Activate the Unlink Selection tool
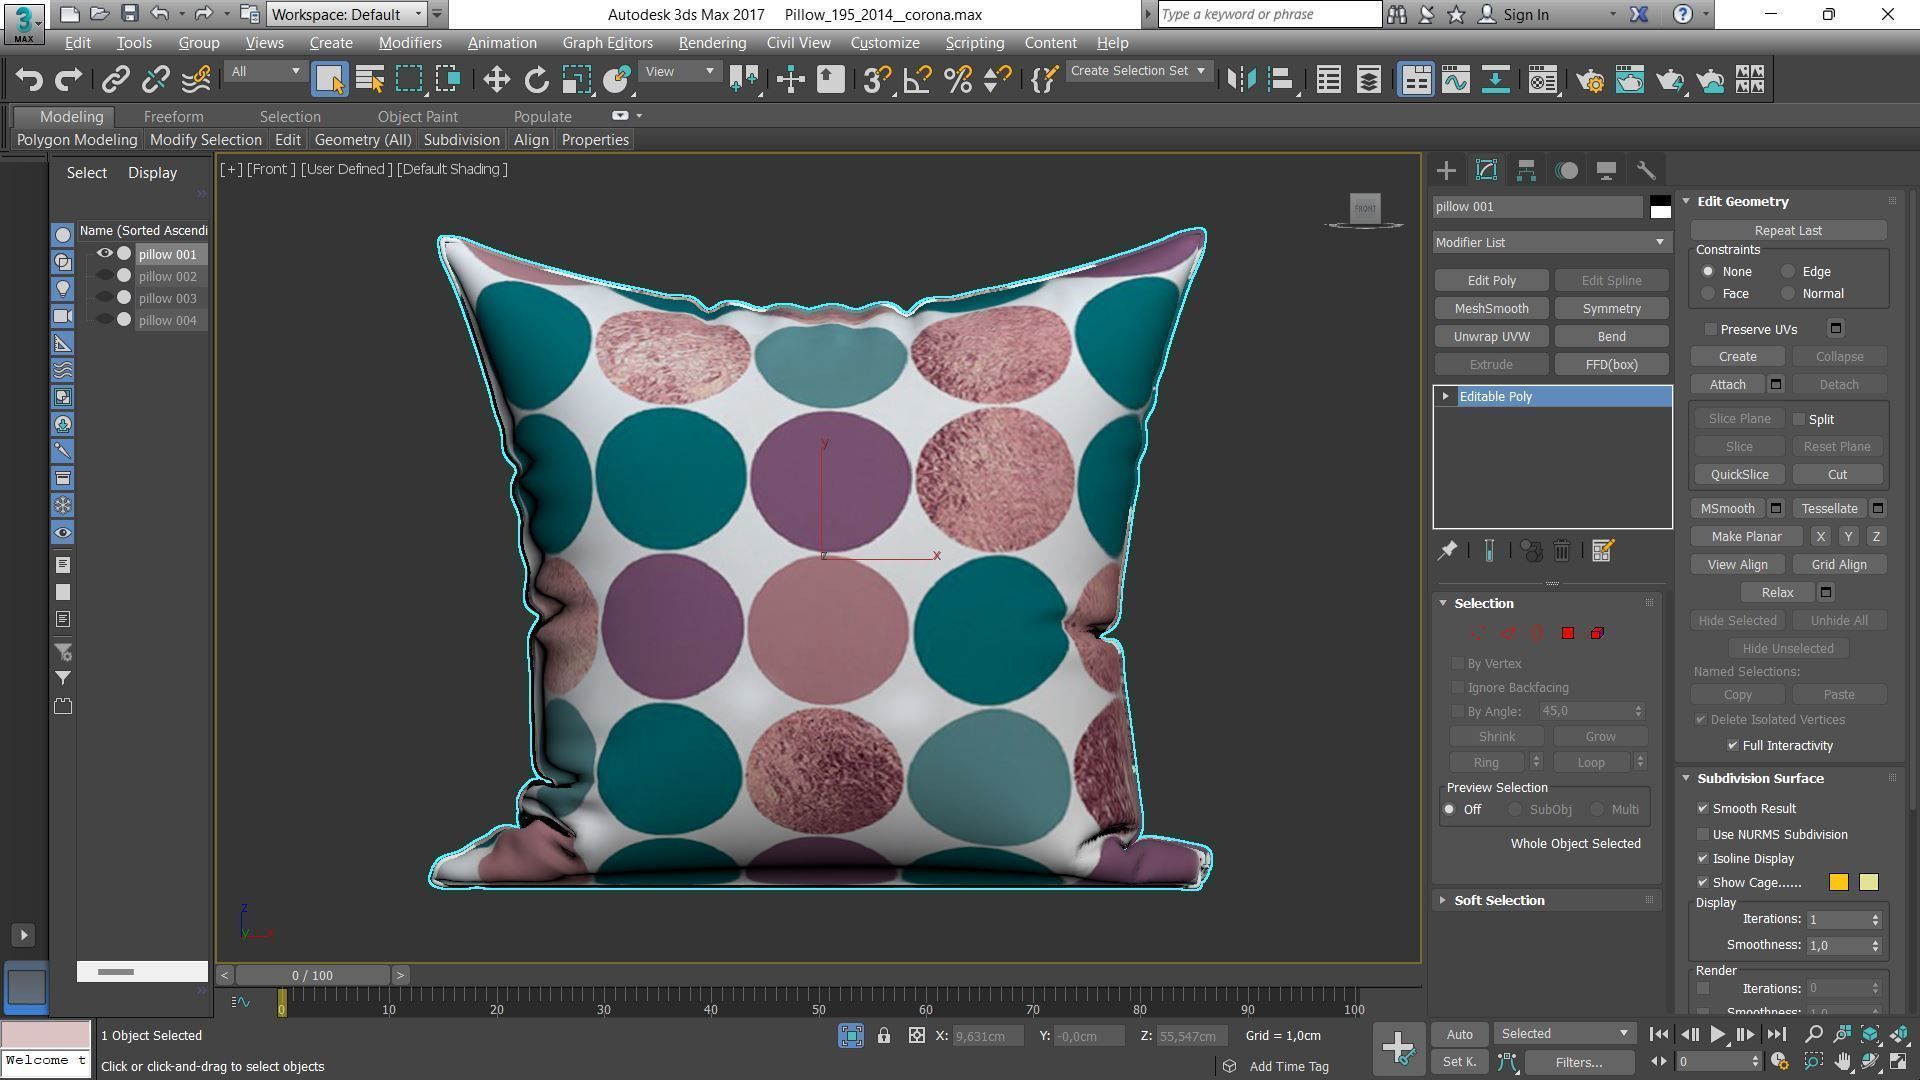1920x1080 pixels. point(156,80)
